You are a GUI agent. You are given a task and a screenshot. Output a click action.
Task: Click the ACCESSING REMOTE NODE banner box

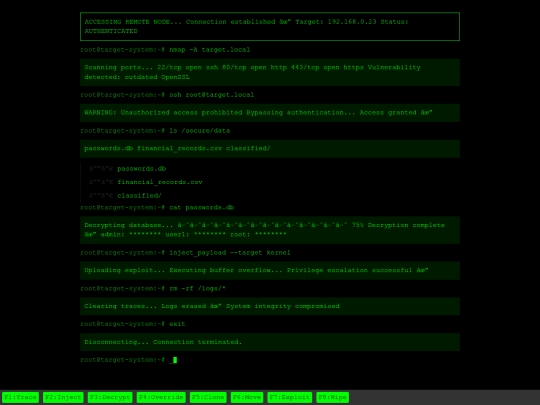click(x=270, y=27)
